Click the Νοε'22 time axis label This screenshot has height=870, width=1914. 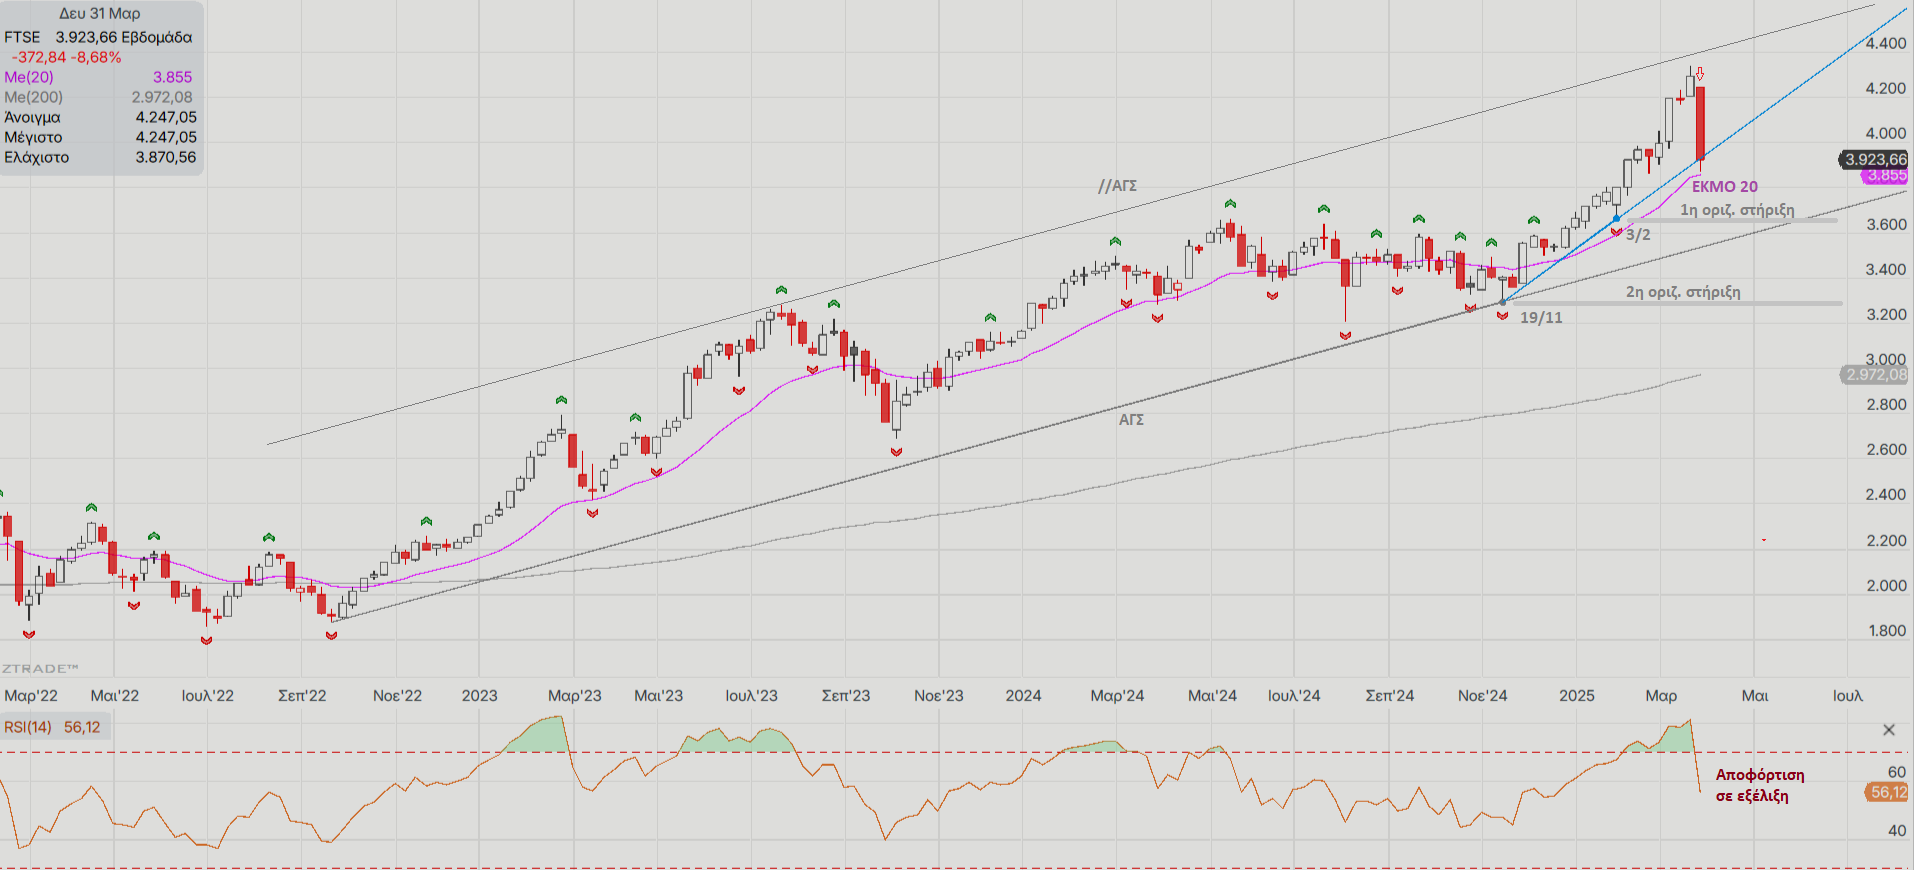397,696
